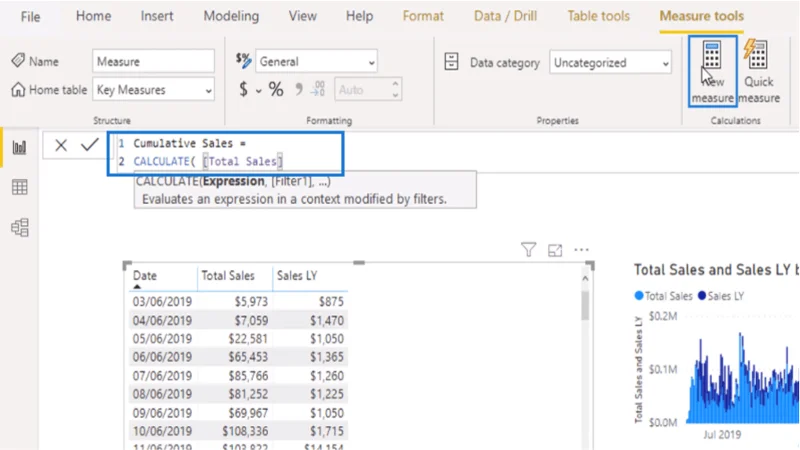Click the Quick measure icon
The width and height of the screenshot is (800, 450).
(x=757, y=54)
